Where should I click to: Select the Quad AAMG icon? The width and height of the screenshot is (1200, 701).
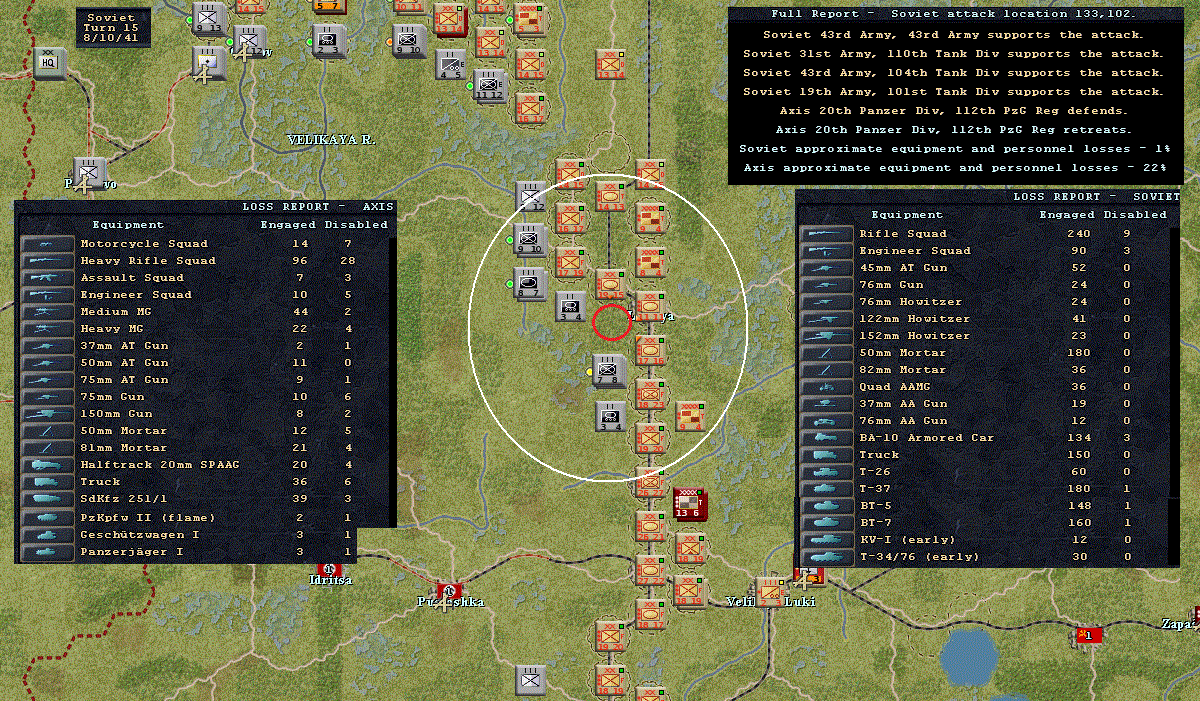[826, 387]
